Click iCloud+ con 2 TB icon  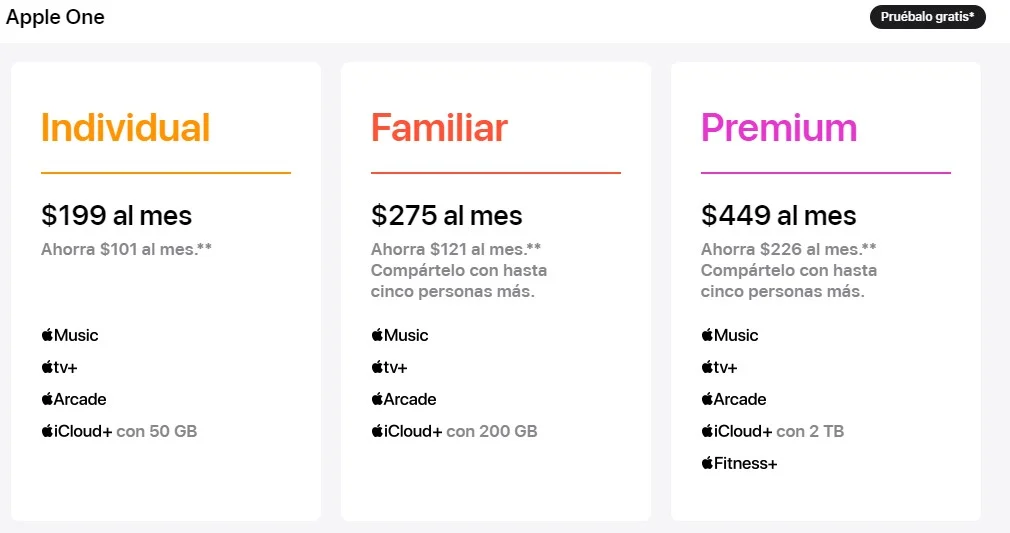click(772, 431)
